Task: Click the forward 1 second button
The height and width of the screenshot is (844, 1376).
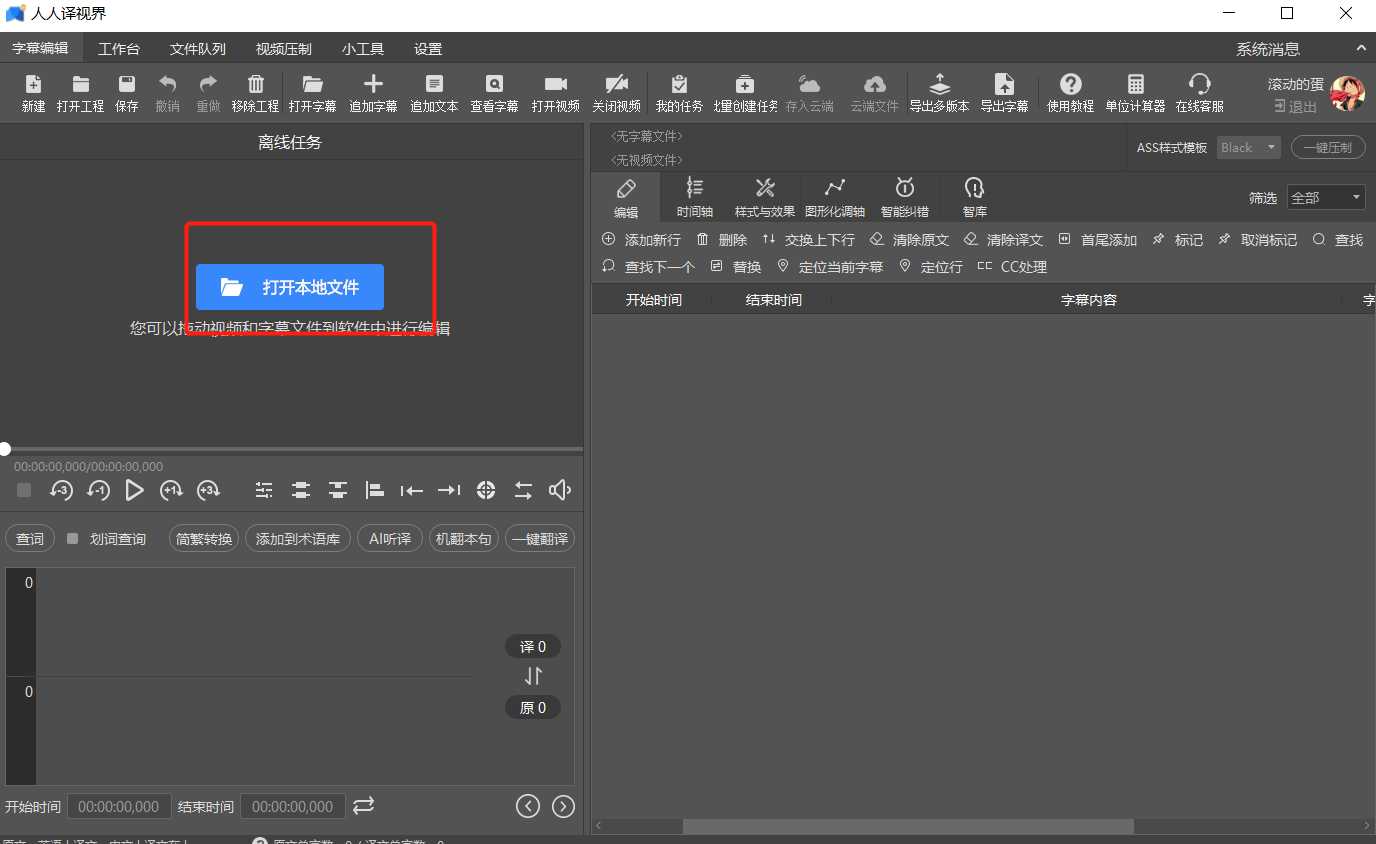Action: click(171, 490)
